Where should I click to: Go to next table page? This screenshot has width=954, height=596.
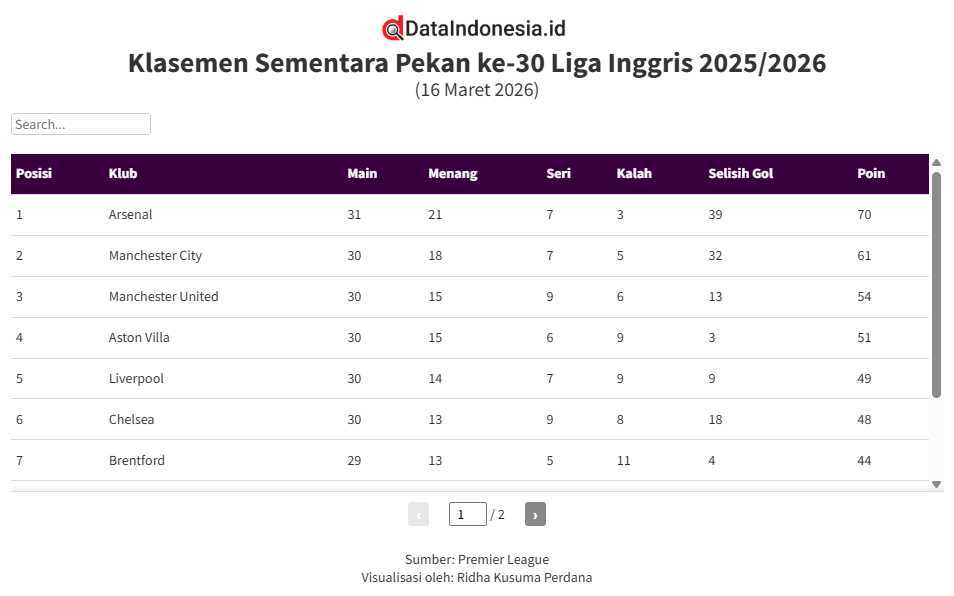click(535, 515)
